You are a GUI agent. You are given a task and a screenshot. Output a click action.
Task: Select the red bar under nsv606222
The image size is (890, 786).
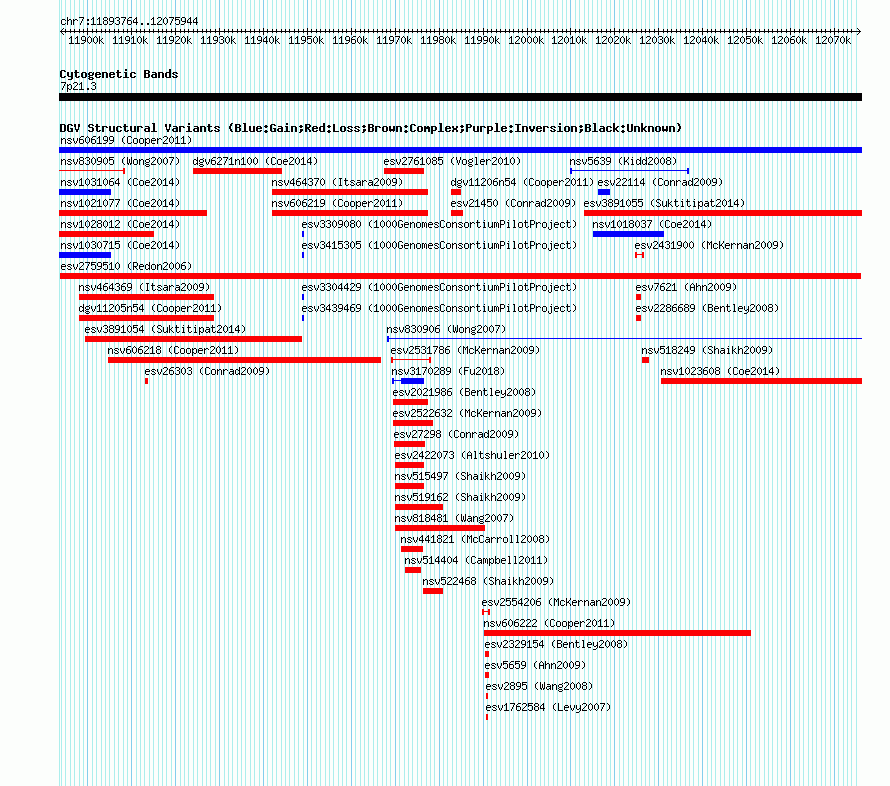point(617,633)
